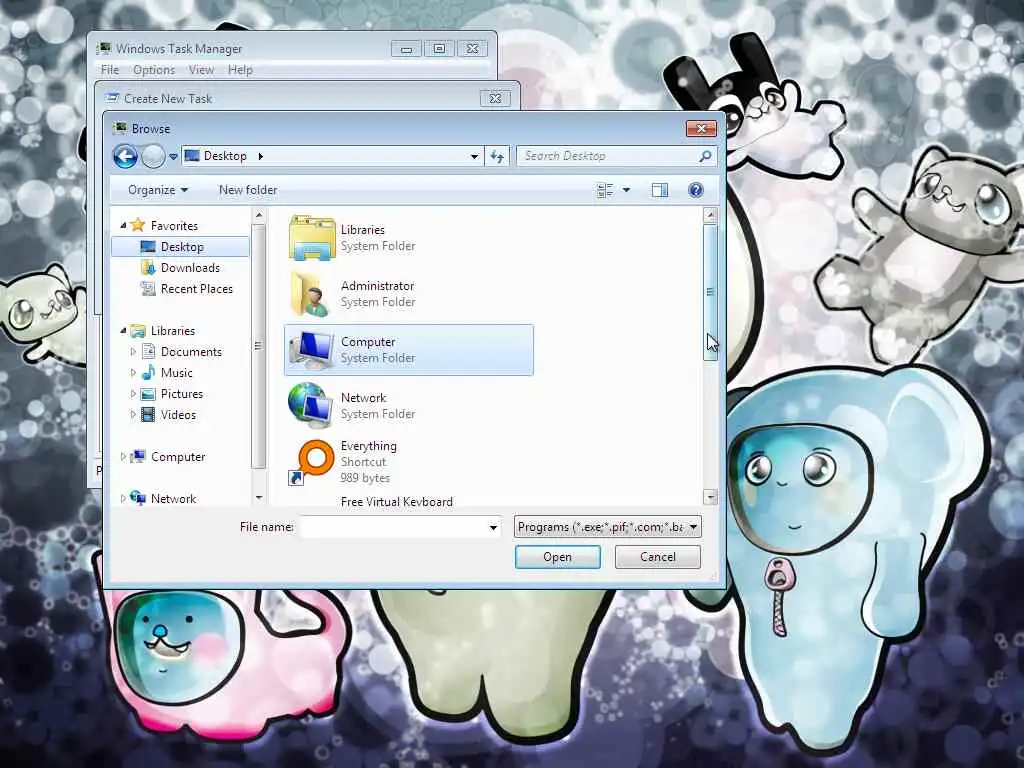Click the Videos film icon in sidebar
The width and height of the screenshot is (1024, 768).
[x=148, y=415]
